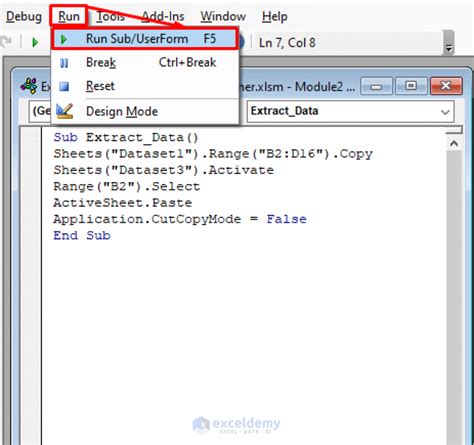Choose Break in the Run menu
Viewport: 474px width, 445px height.
[x=144, y=63]
